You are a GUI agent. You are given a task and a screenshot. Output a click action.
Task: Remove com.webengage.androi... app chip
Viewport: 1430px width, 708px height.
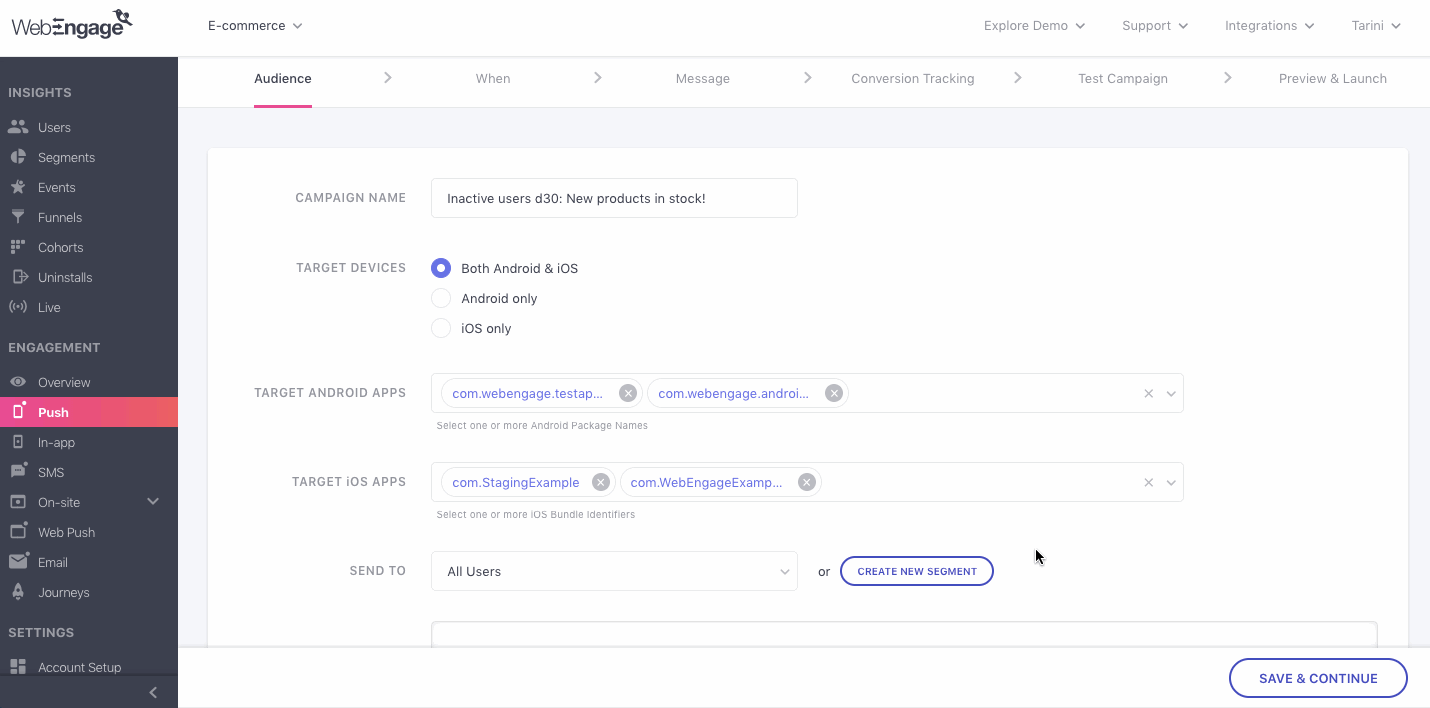(x=834, y=393)
